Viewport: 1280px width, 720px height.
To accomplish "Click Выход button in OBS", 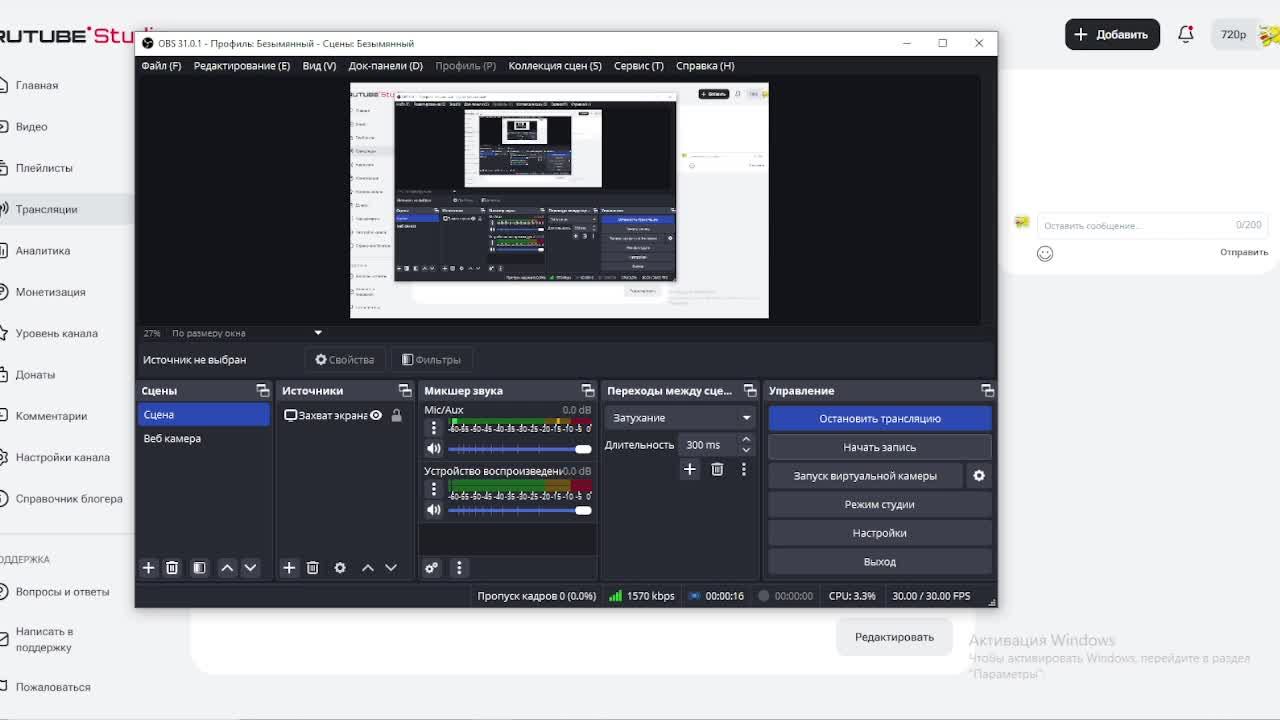I will 880,562.
